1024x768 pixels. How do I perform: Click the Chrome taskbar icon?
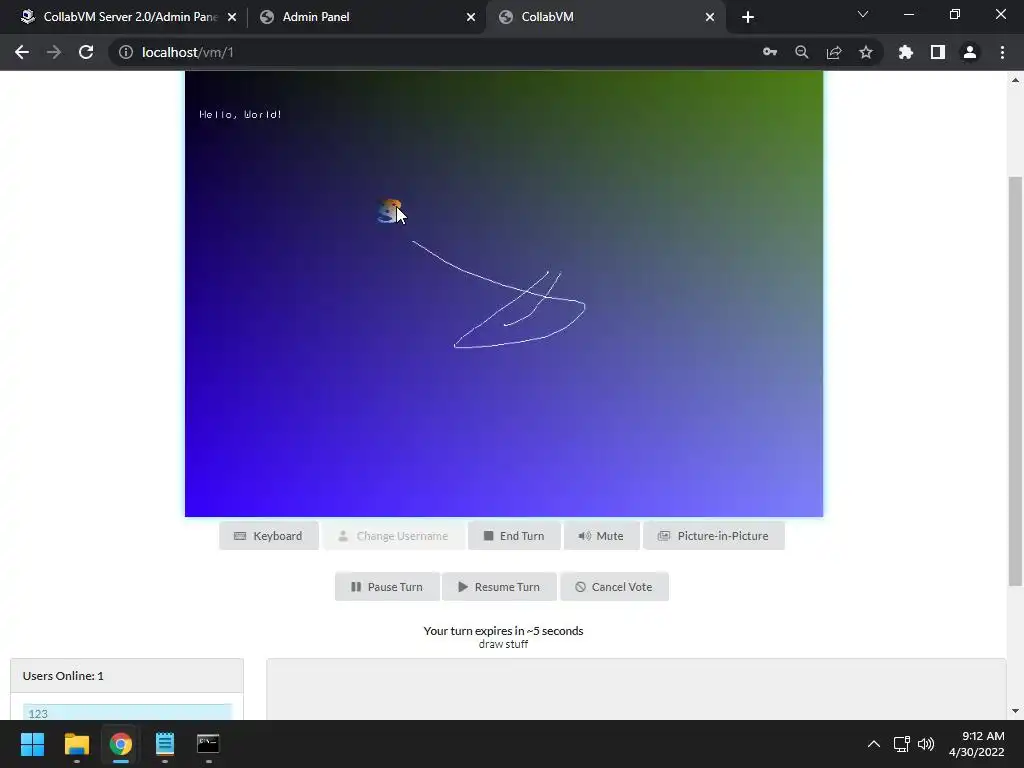pos(120,744)
